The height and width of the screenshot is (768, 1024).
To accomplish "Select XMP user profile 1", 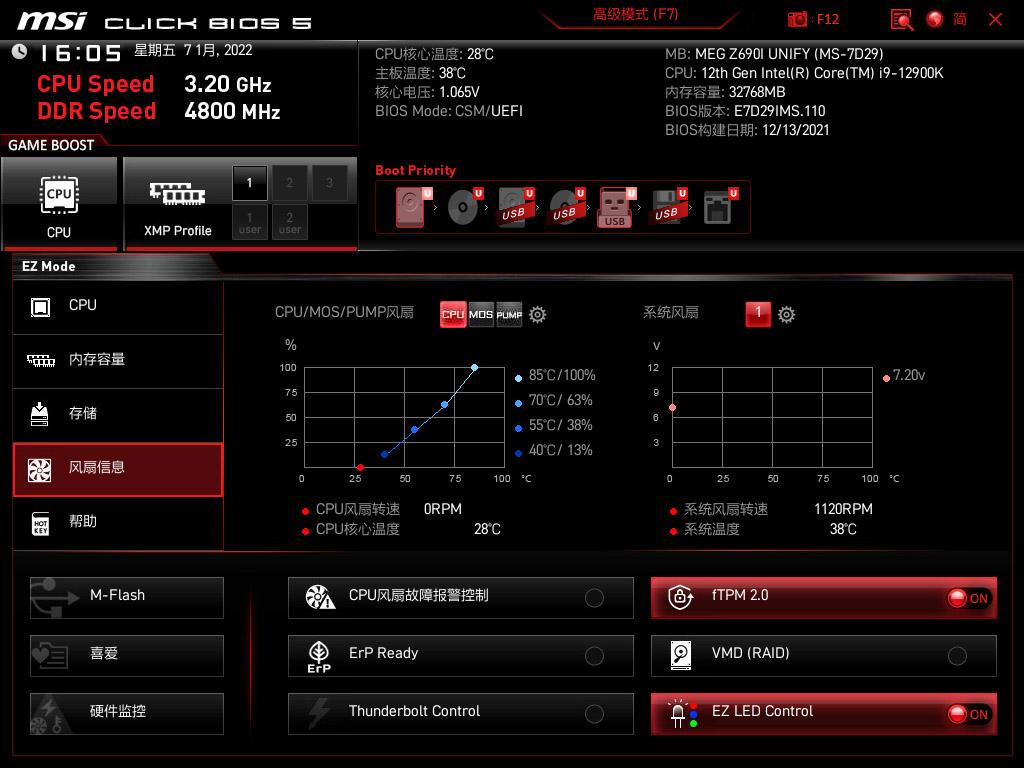I will pyautogui.click(x=249, y=223).
